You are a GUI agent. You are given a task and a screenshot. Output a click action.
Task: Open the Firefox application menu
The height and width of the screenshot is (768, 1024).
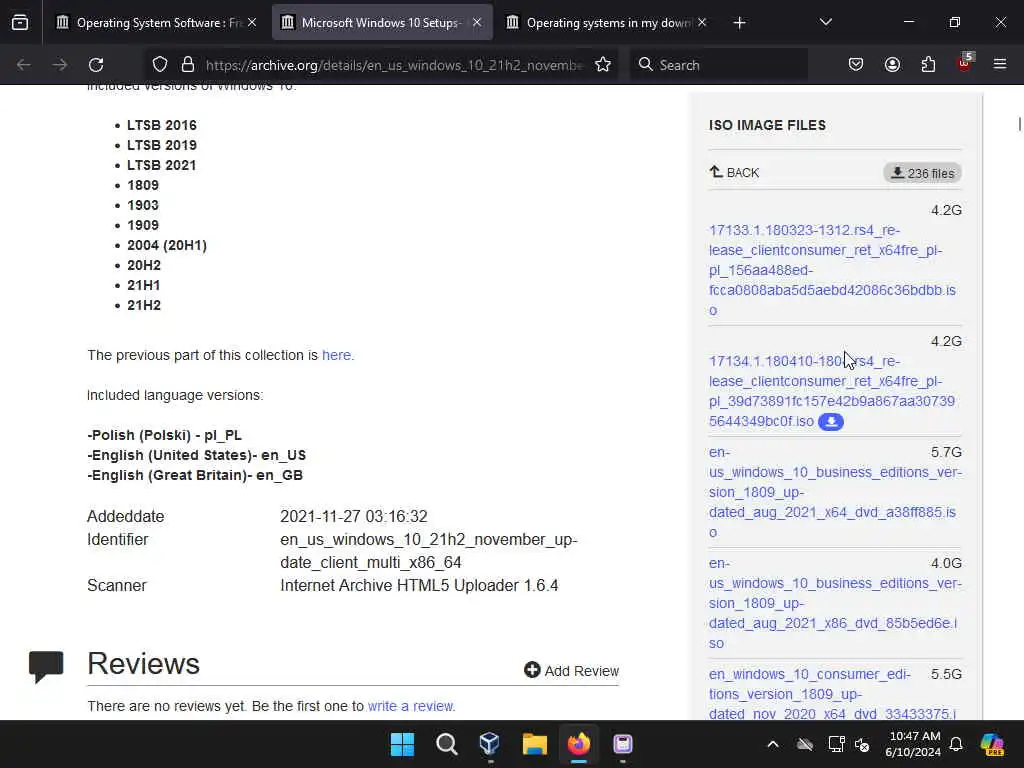pos(1000,65)
